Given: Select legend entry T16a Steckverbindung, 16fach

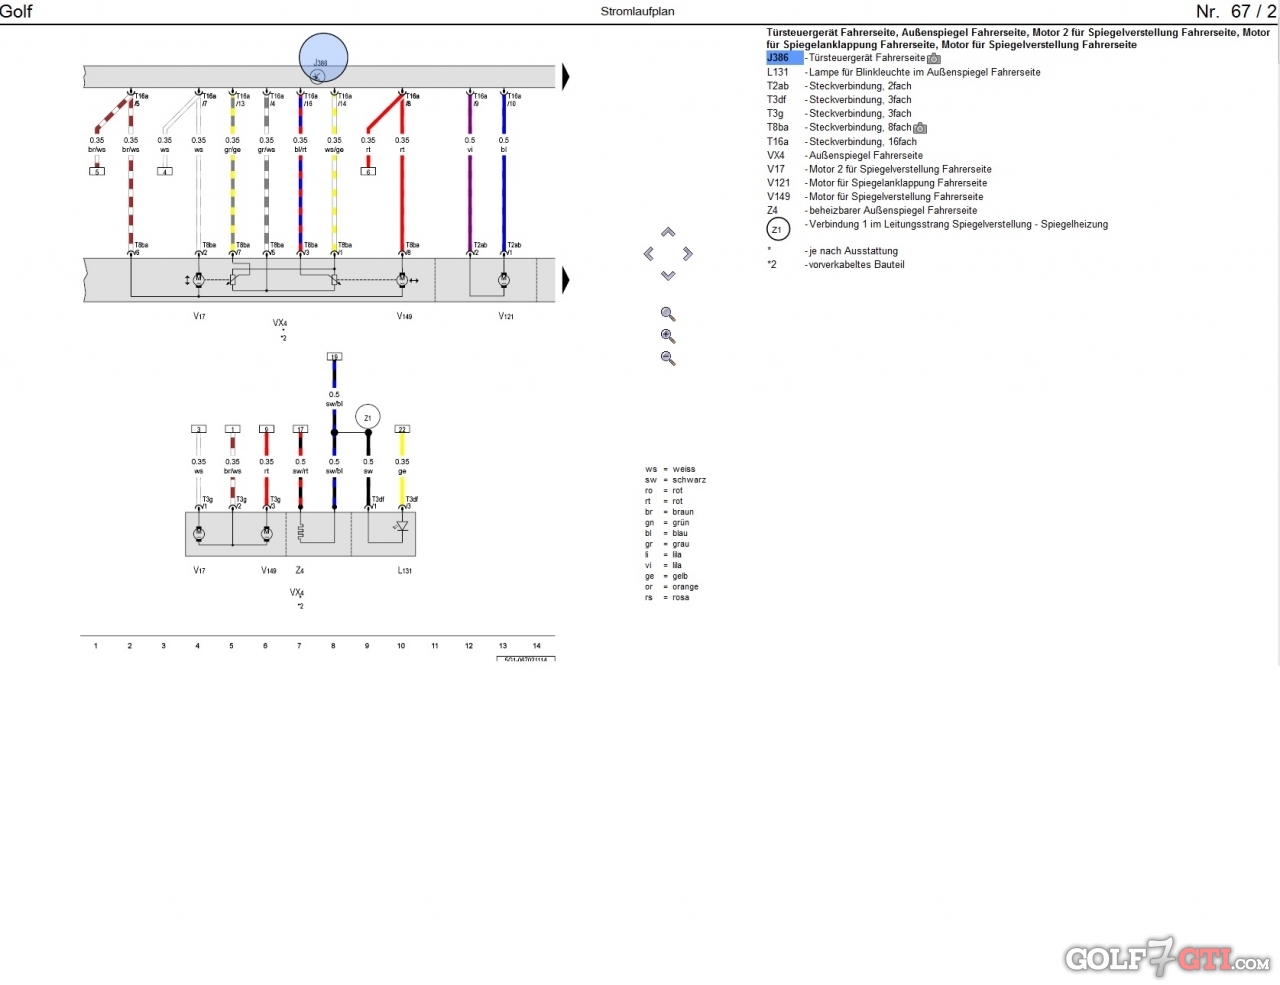Looking at the screenshot, I should coord(841,142).
